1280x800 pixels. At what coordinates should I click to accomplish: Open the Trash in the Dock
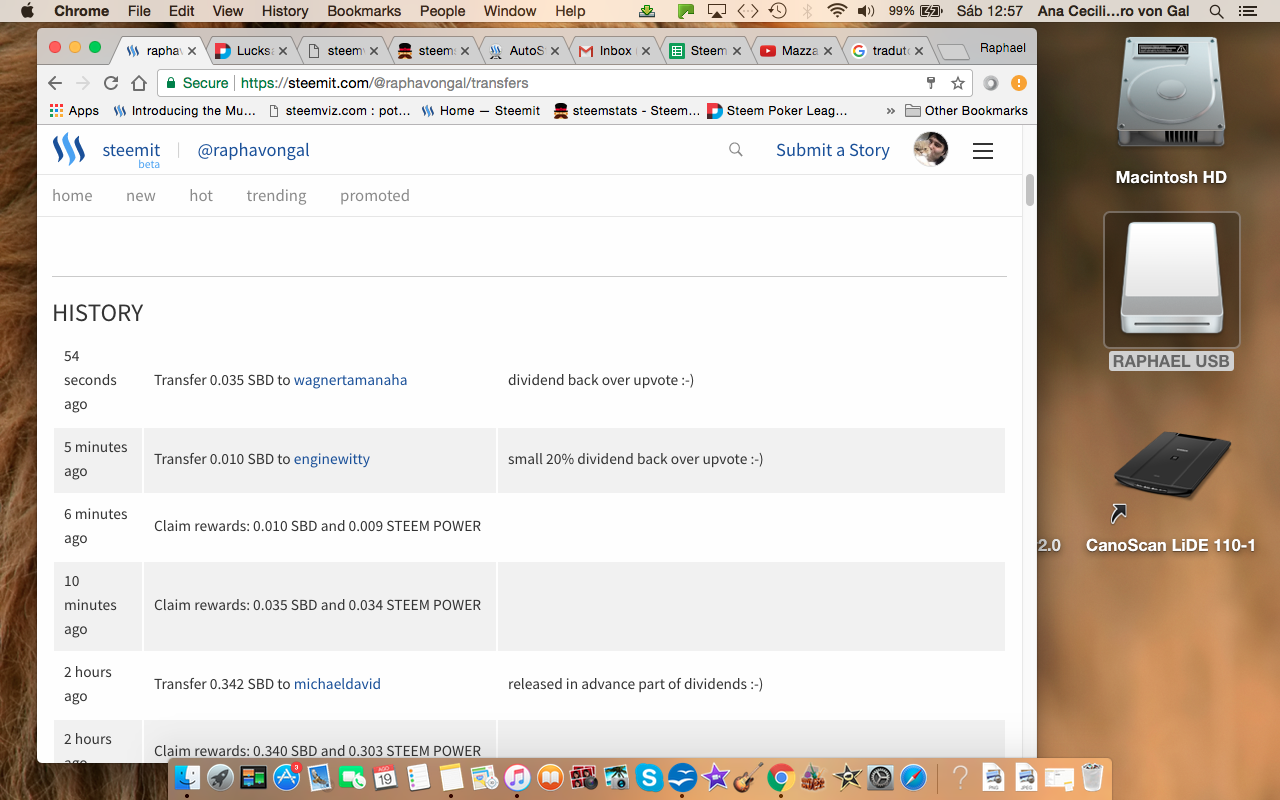click(1092, 777)
